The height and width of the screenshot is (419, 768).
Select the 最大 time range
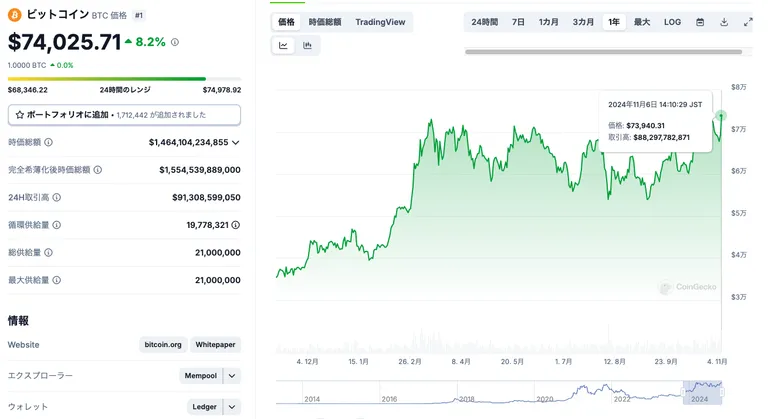pos(642,22)
